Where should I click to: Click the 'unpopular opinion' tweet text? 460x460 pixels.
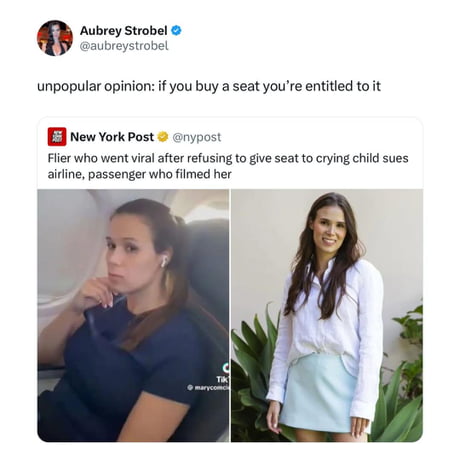click(209, 86)
